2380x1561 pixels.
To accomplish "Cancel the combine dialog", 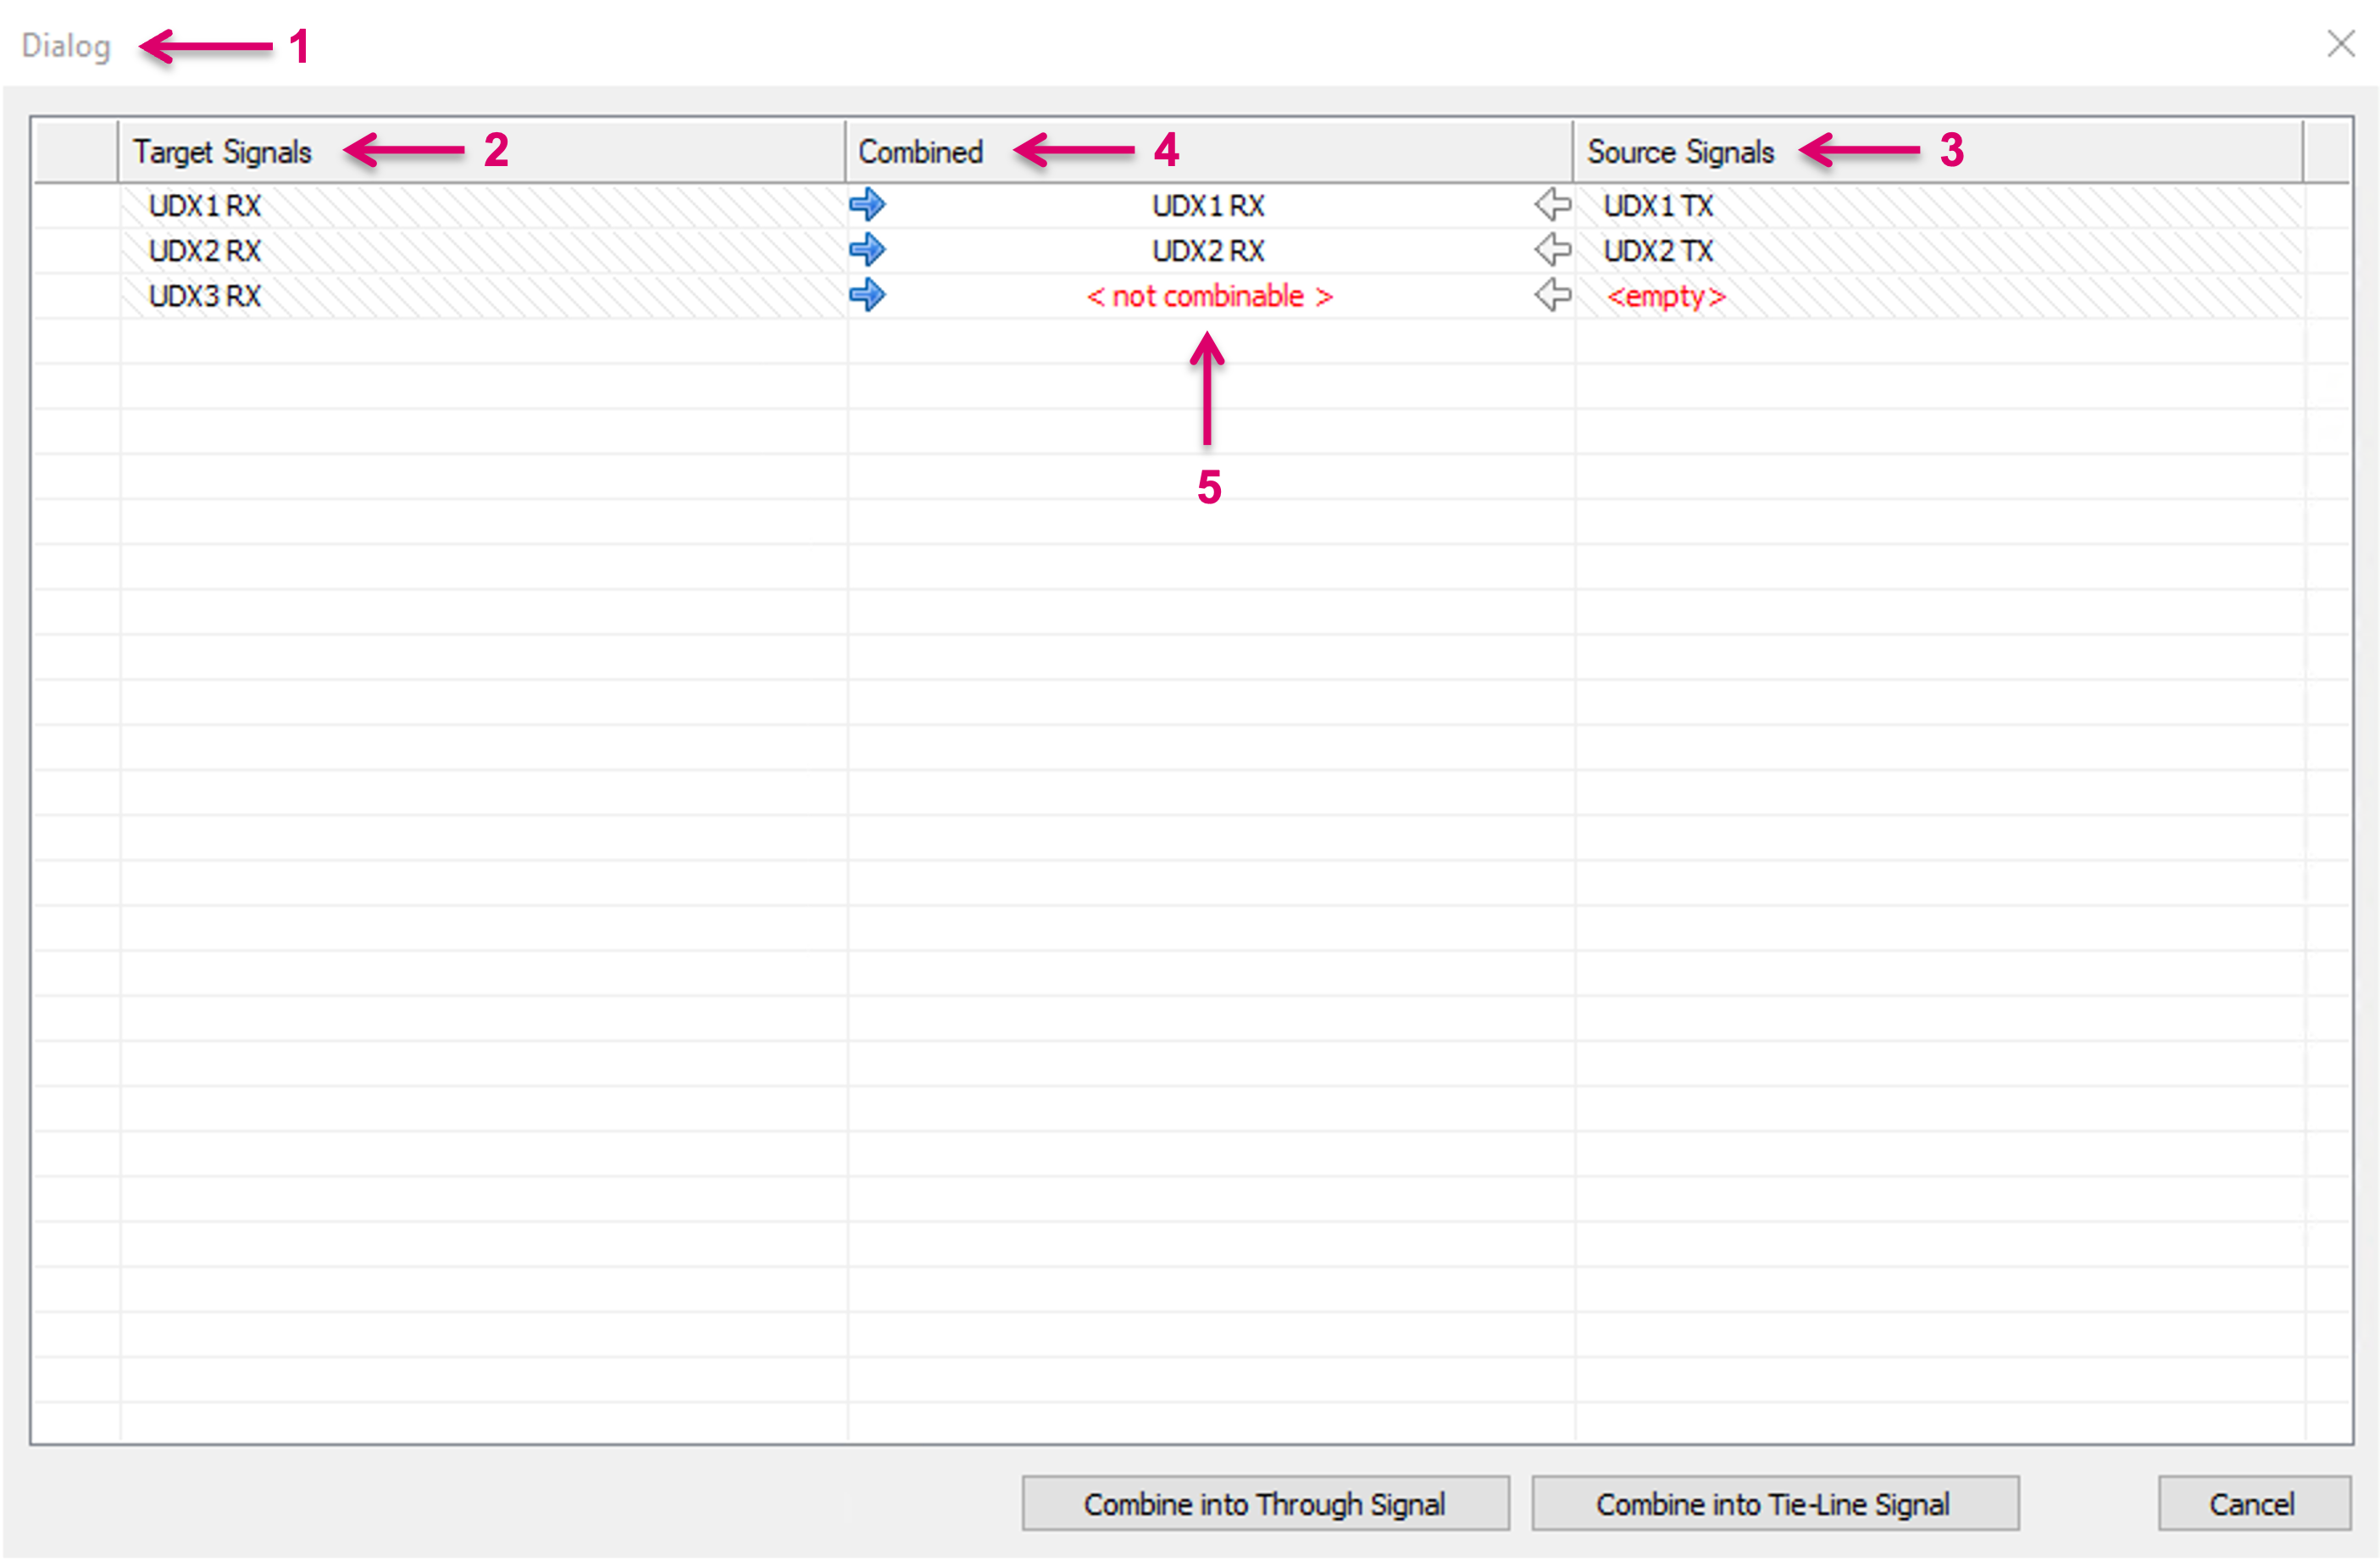I will click(x=2252, y=1503).
